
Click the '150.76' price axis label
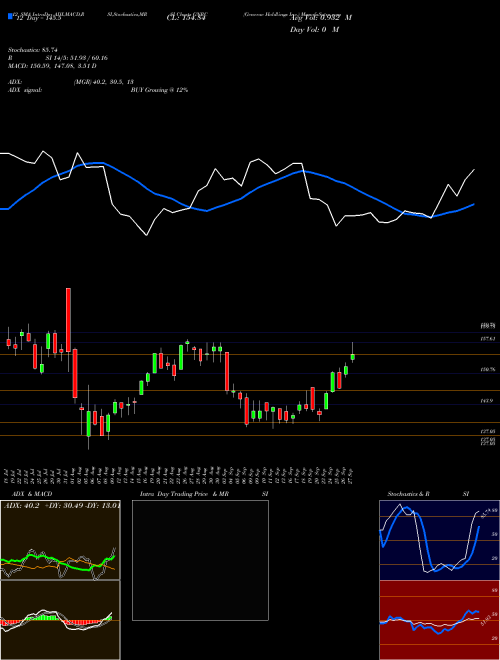pyautogui.click(x=488, y=370)
